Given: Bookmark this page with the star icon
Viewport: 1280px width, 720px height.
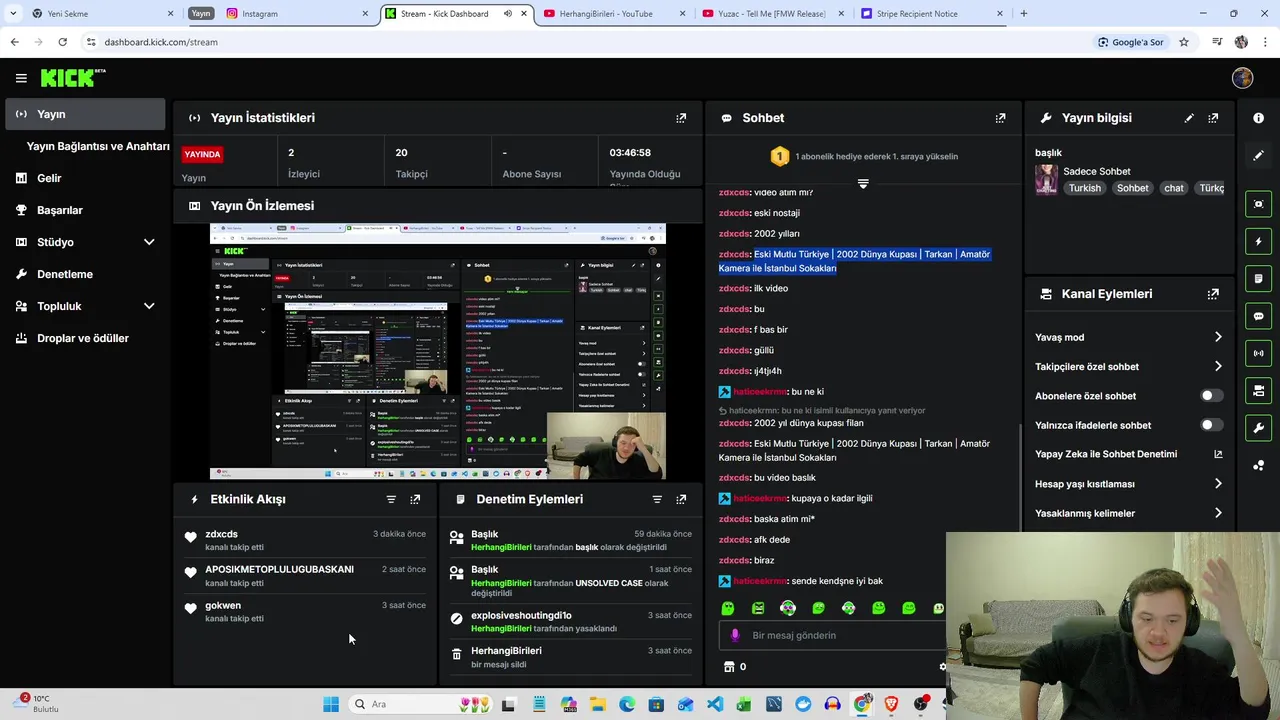Looking at the screenshot, I should [1184, 42].
